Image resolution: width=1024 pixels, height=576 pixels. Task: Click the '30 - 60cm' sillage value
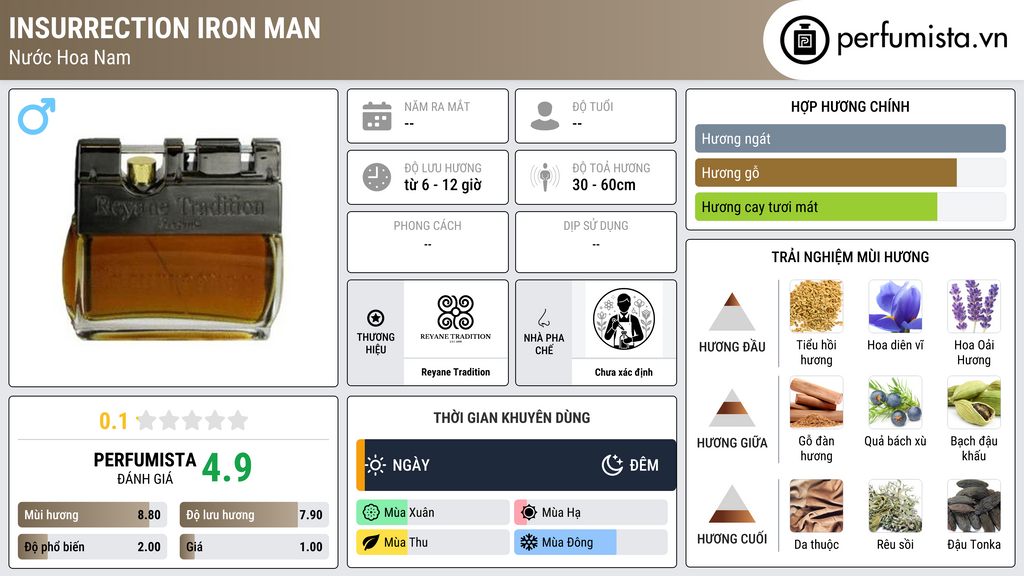click(604, 185)
